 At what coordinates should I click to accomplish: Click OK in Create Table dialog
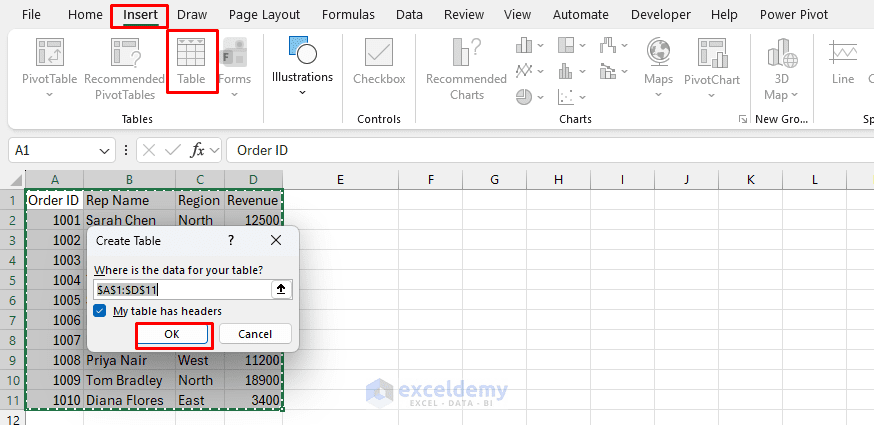(x=172, y=334)
